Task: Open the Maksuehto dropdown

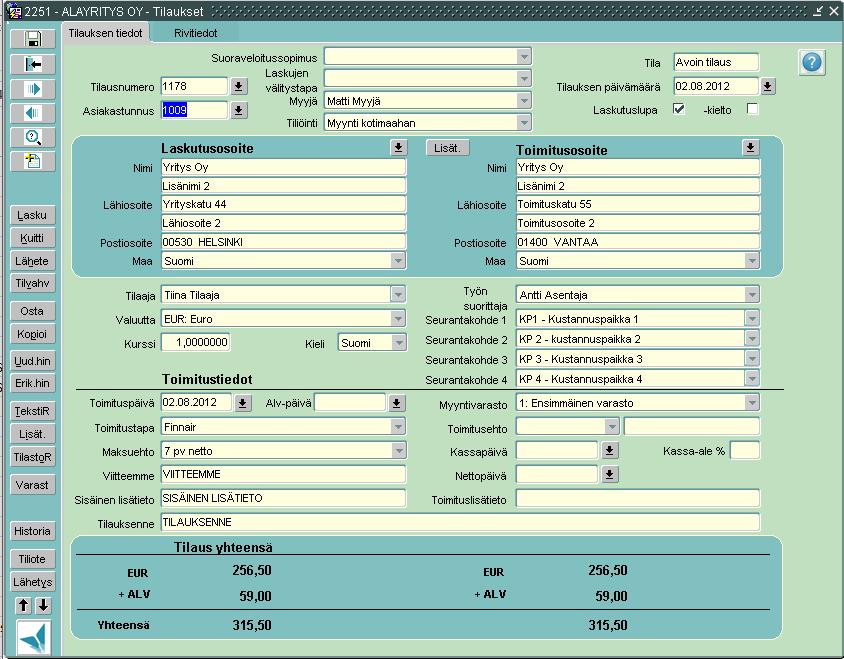Action: click(399, 451)
